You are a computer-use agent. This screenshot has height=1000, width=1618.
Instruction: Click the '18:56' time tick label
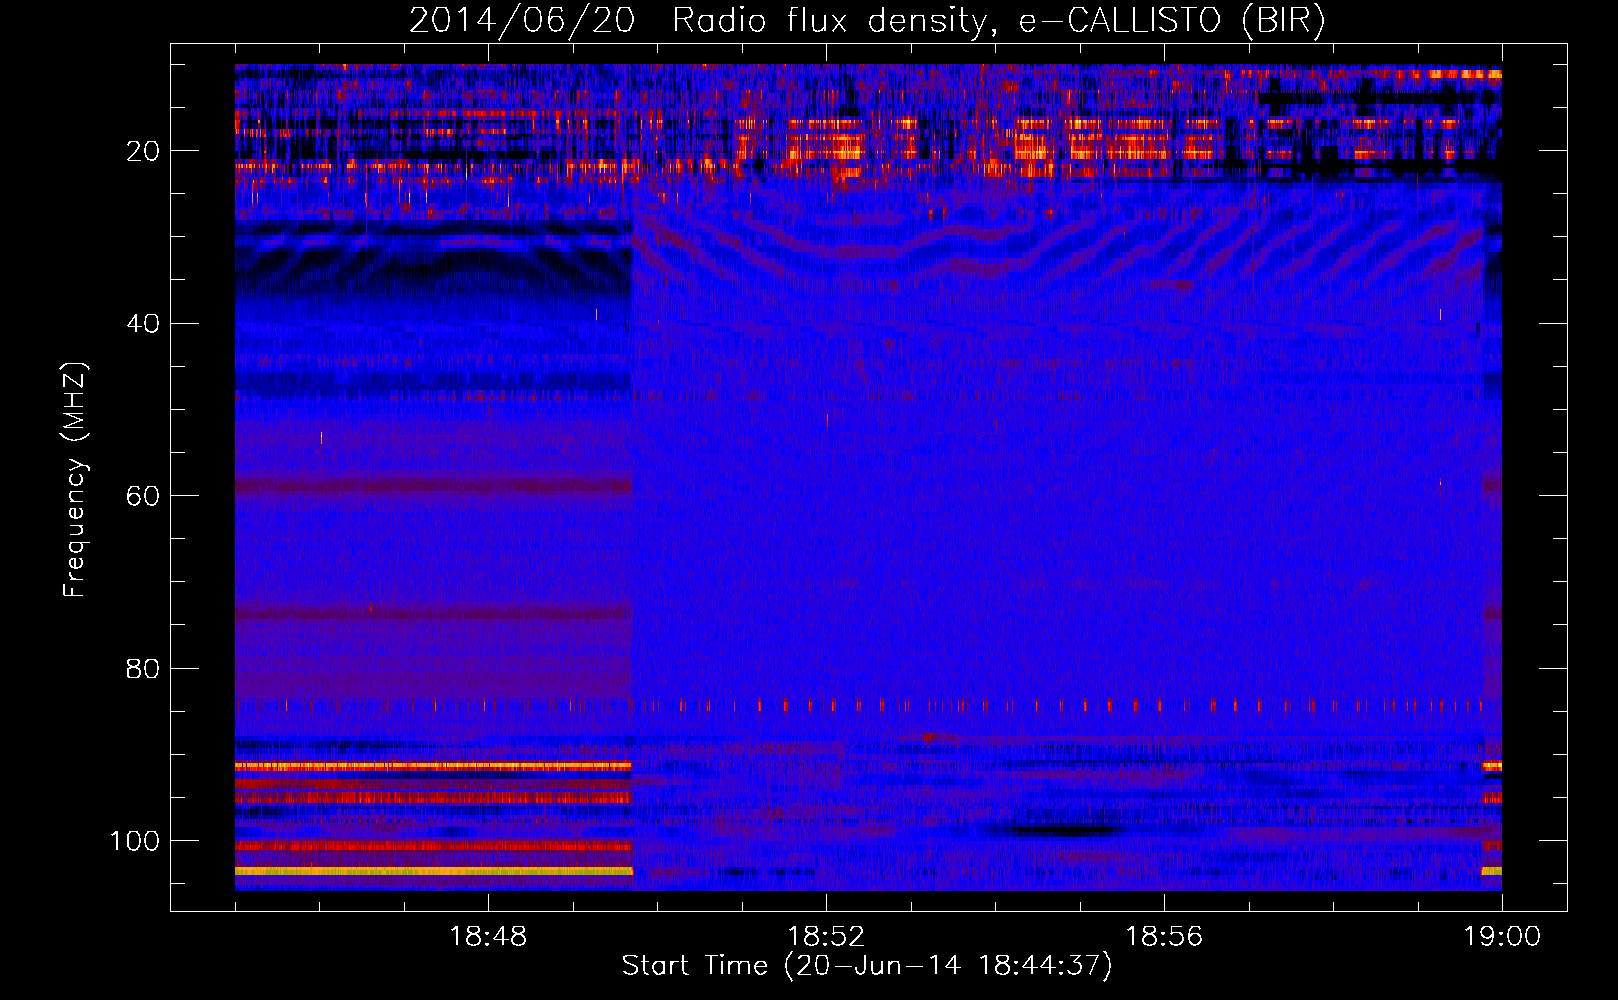tap(1164, 937)
